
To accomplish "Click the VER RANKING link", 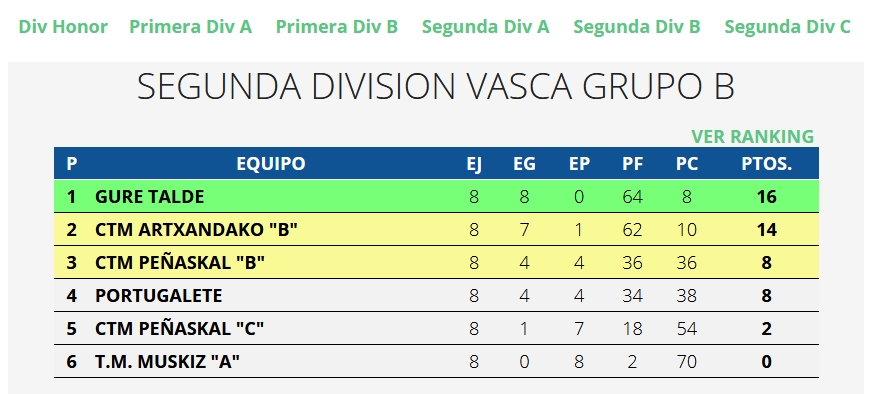I will (x=752, y=136).
